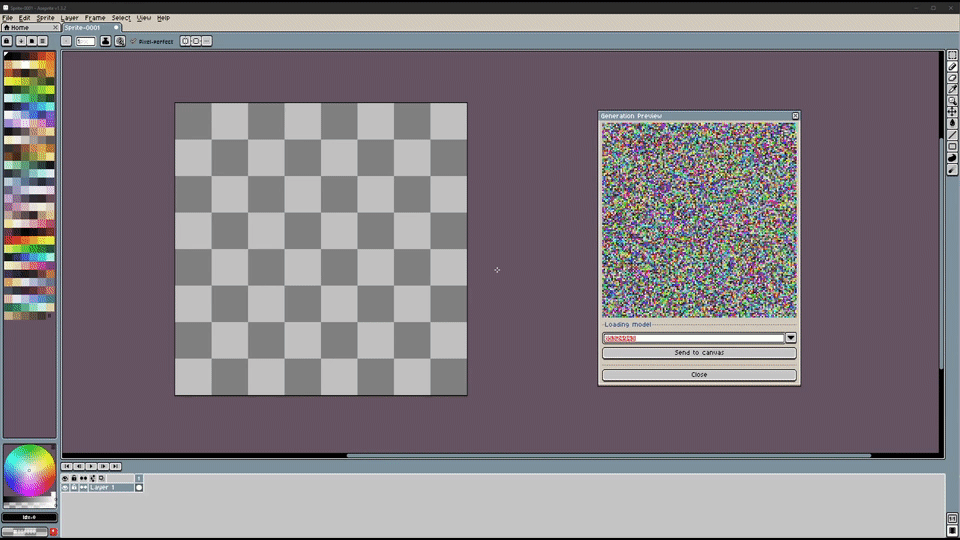Open the Select menu
Image resolution: width=960 pixels, height=540 pixels.
pos(121,18)
